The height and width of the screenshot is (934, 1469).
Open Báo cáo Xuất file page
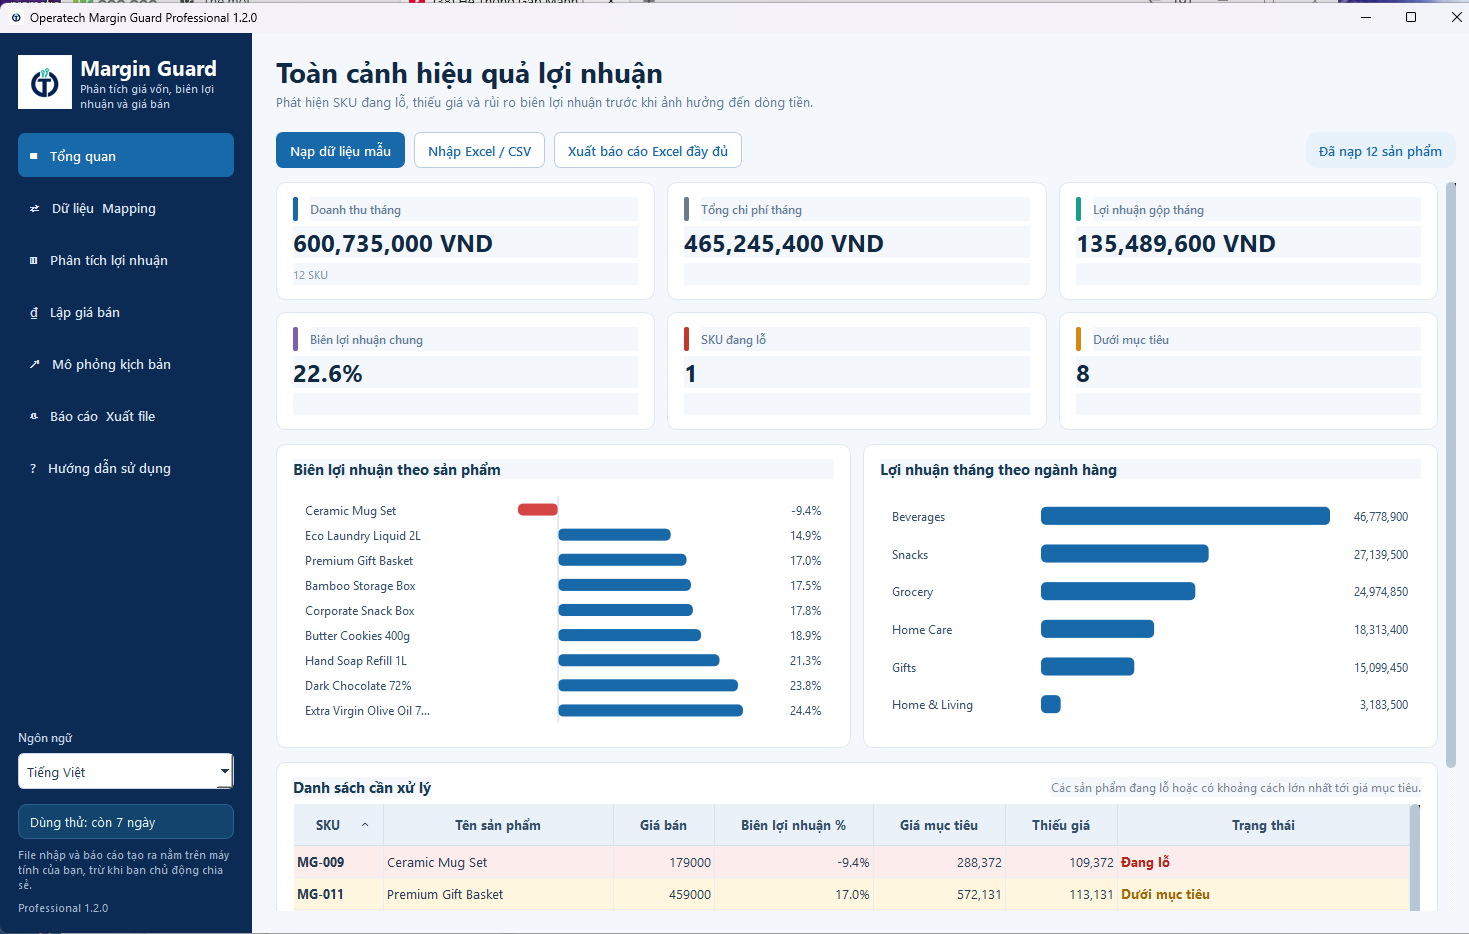point(126,416)
